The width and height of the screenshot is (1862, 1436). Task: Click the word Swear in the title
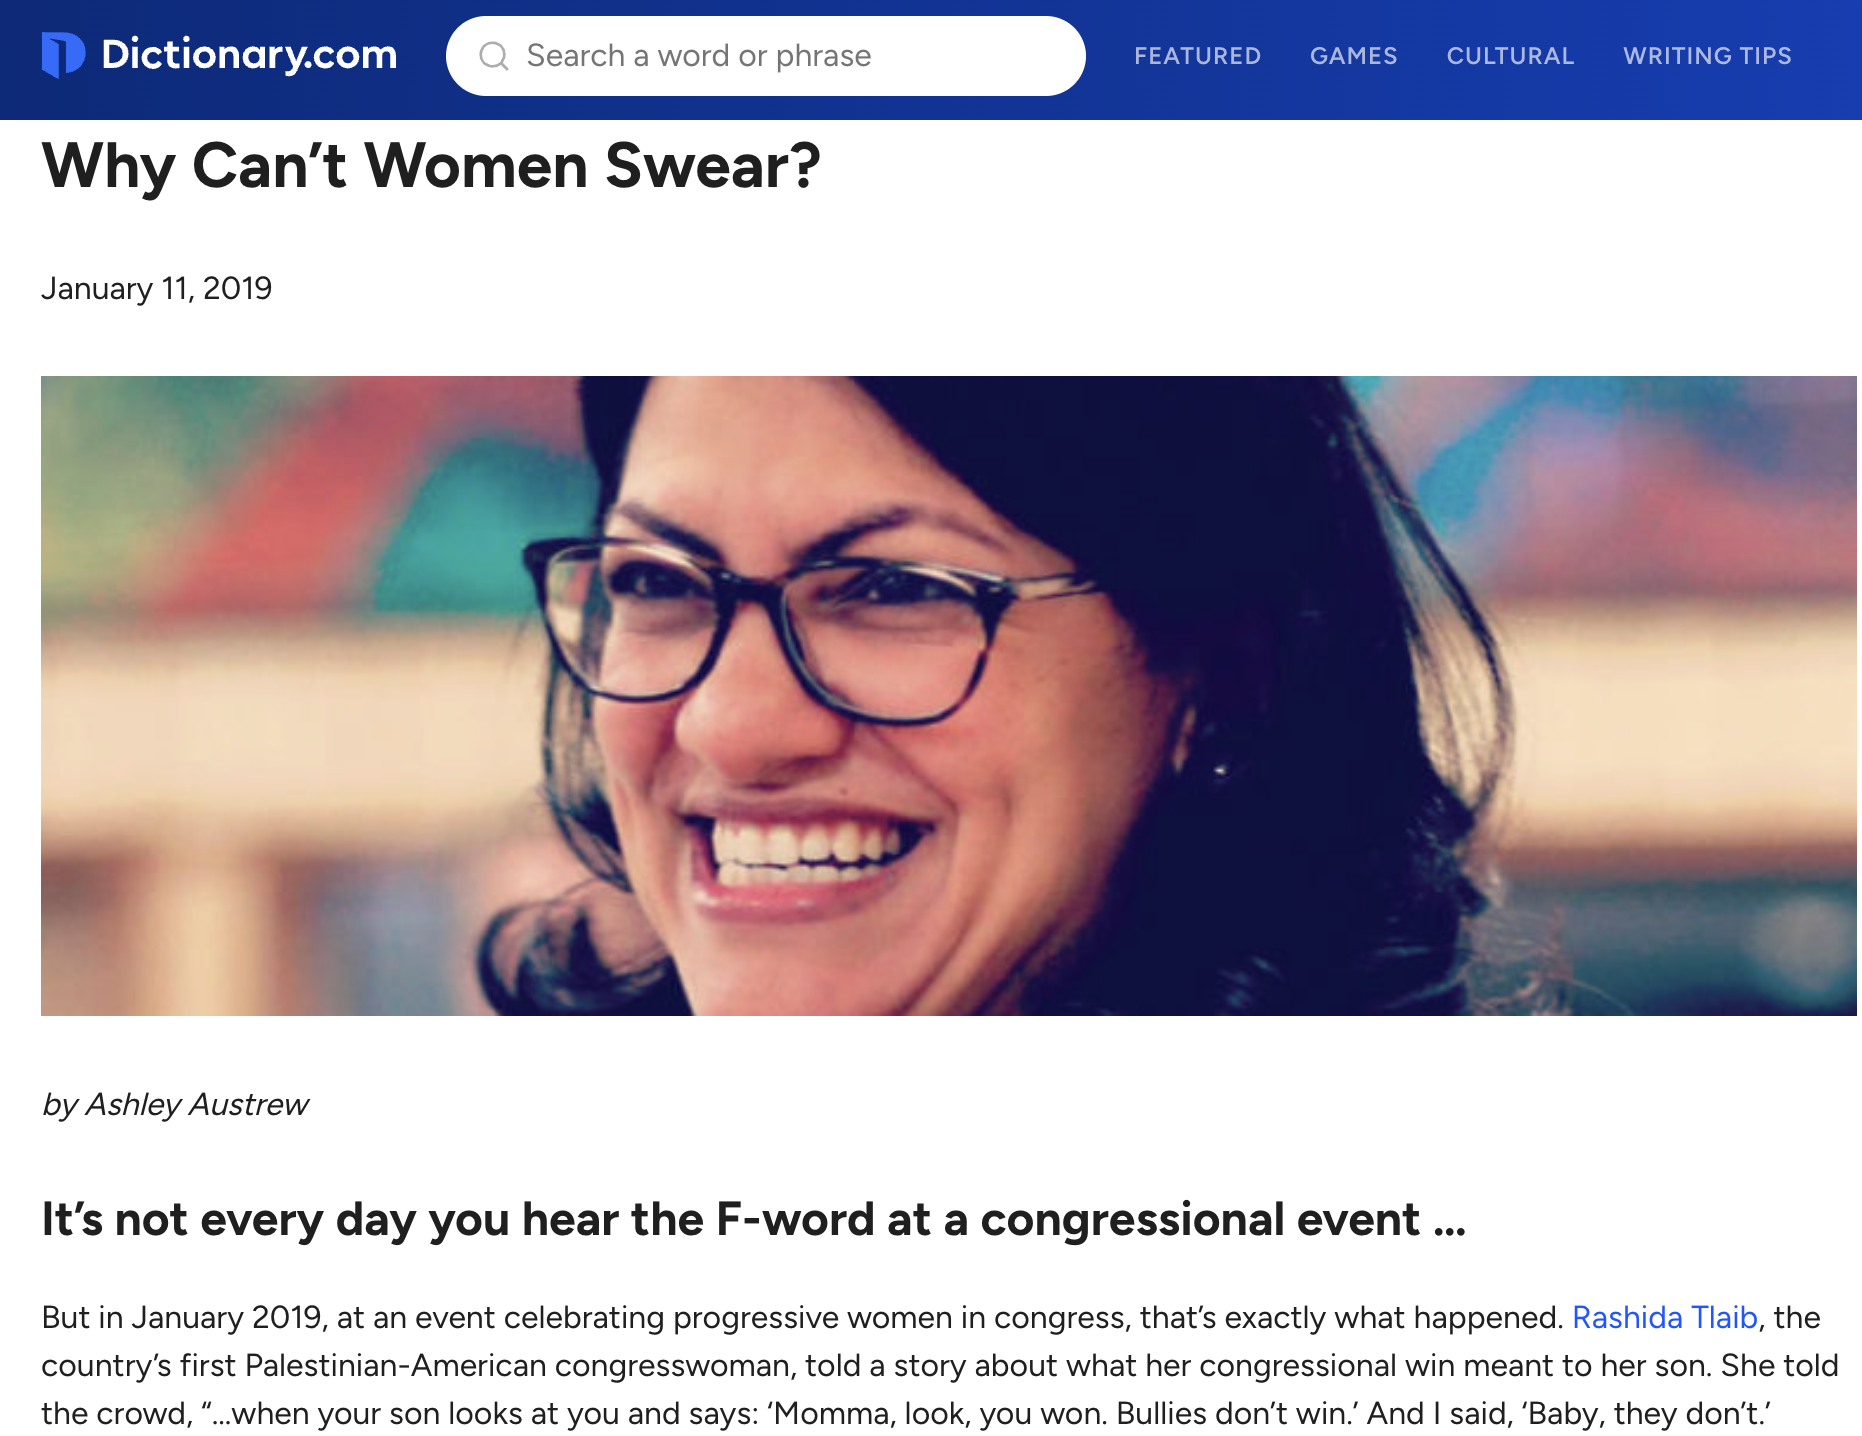point(712,166)
